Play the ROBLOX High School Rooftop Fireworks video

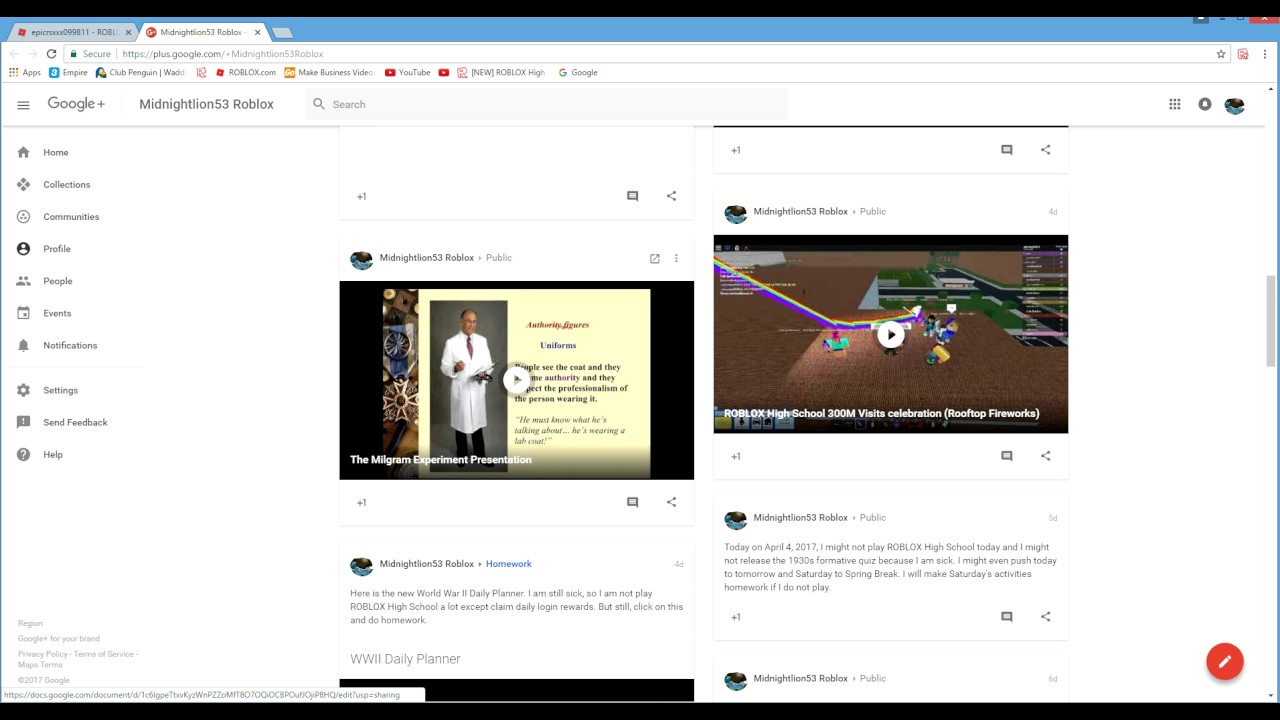click(x=890, y=335)
